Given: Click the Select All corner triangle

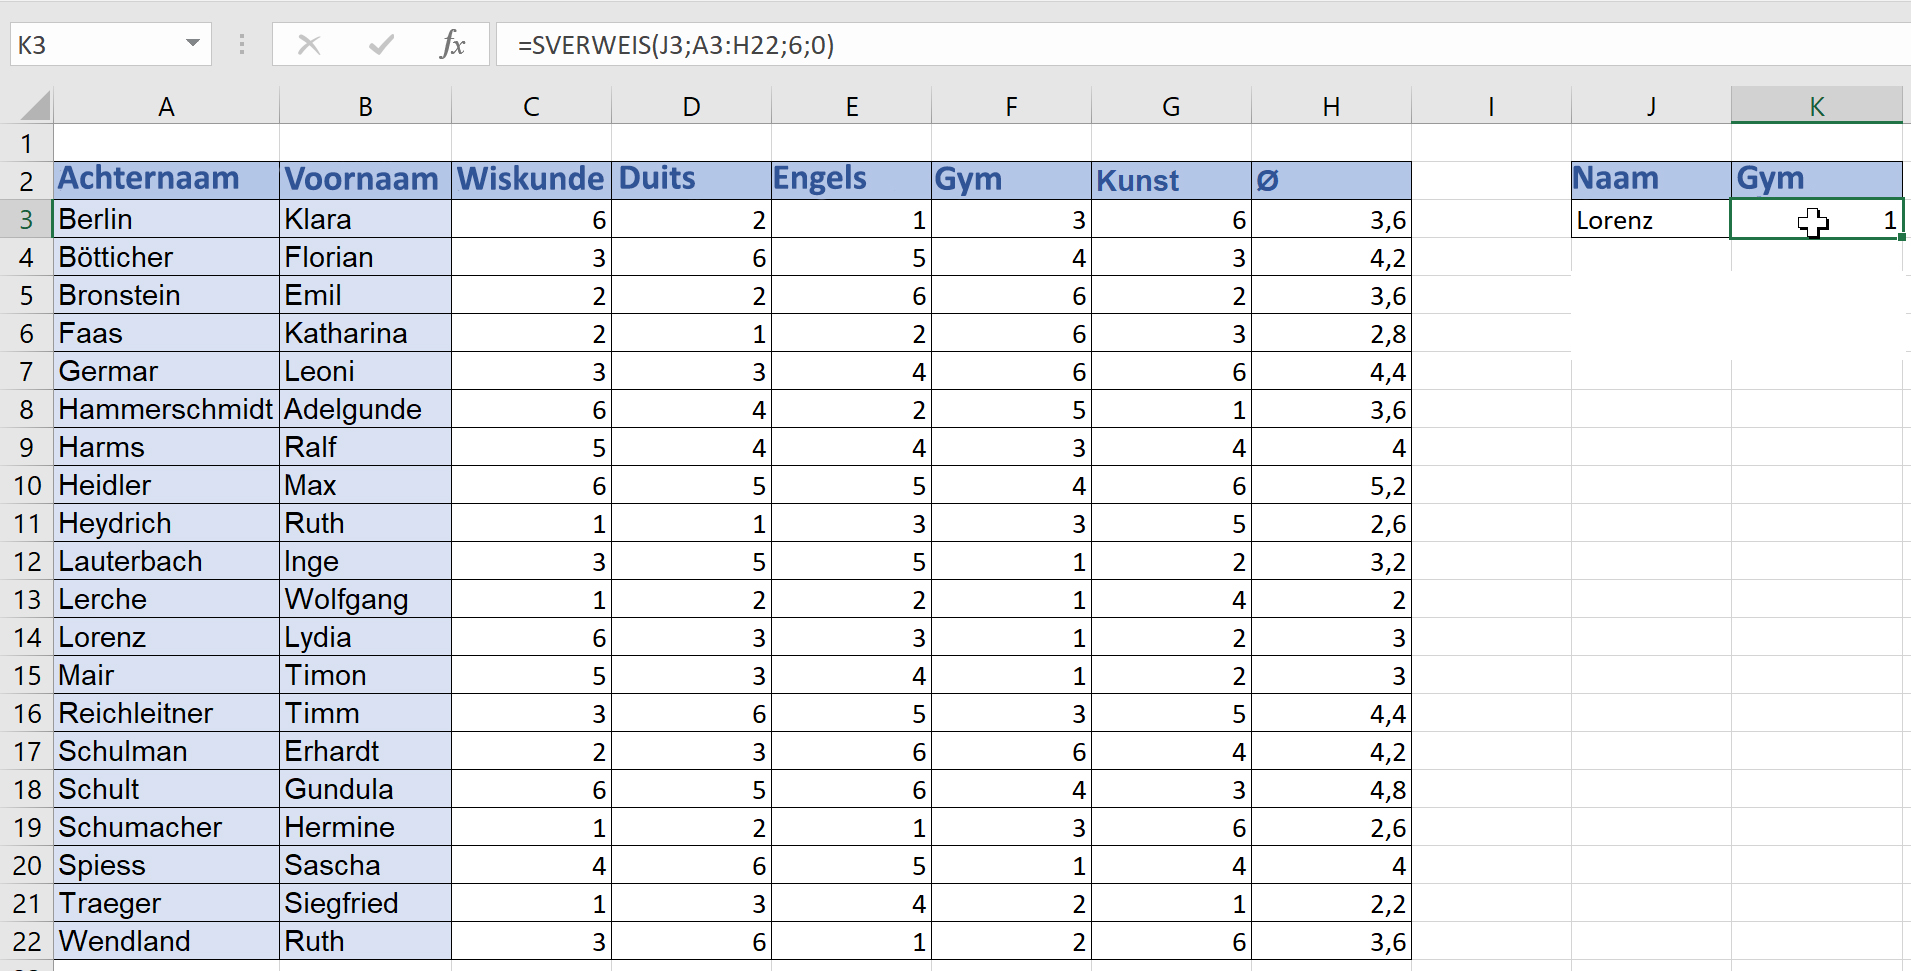Looking at the screenshot, I should coord(34,105).
